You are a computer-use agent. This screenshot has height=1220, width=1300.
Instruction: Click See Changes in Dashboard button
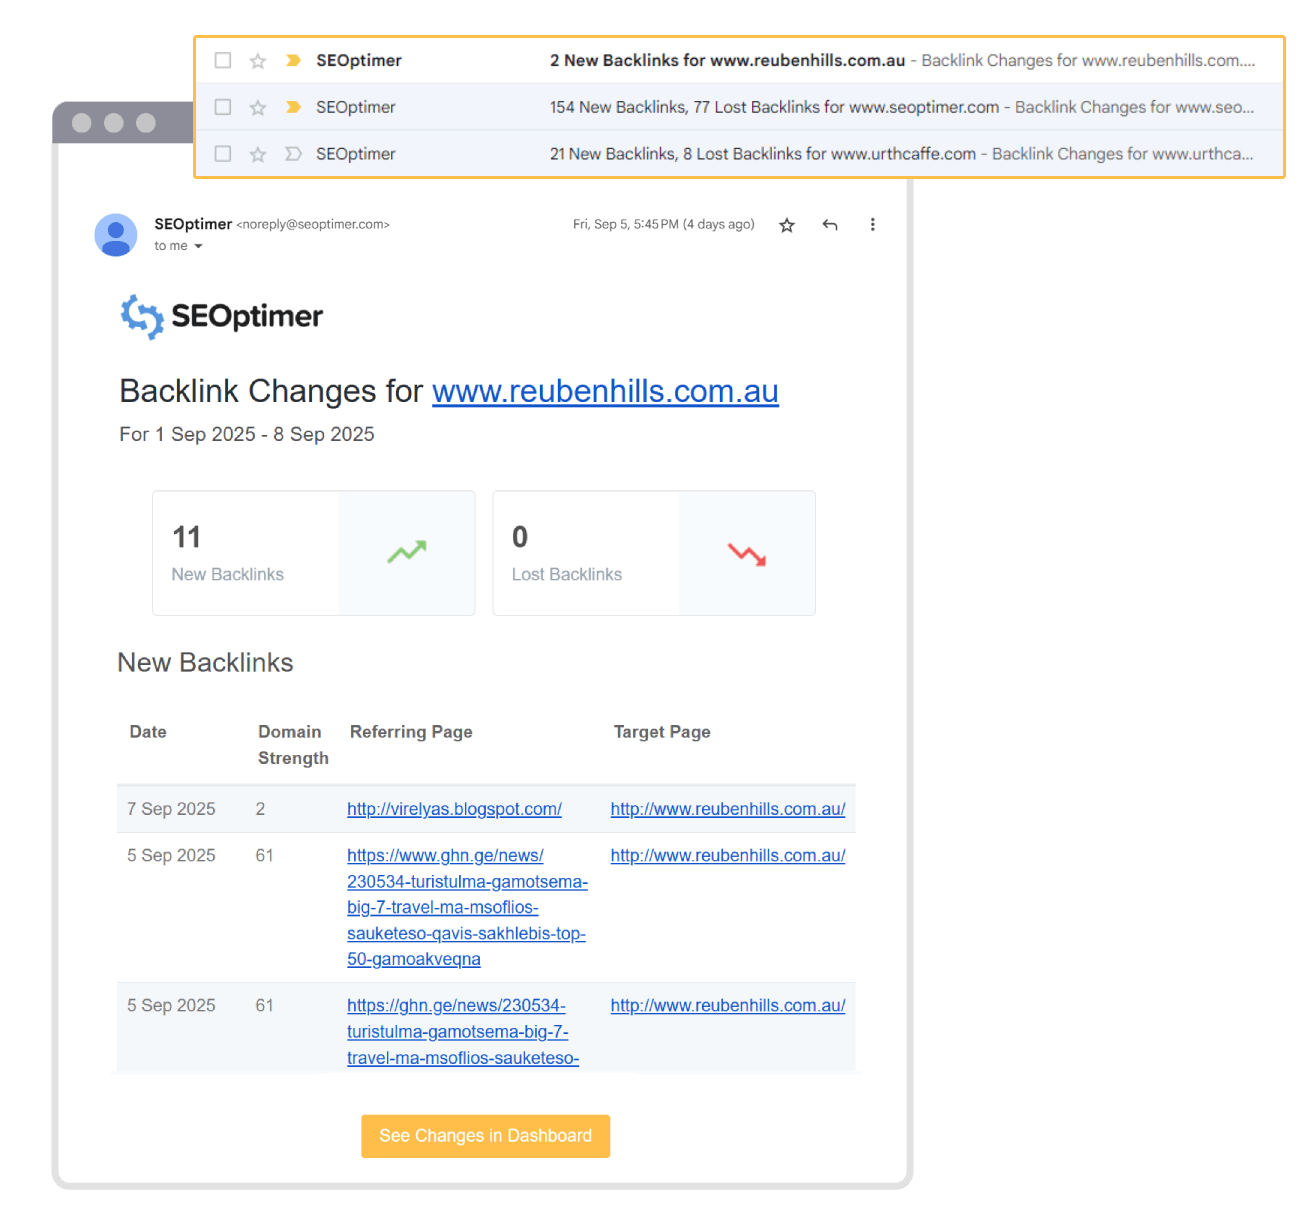(485, 1136)
